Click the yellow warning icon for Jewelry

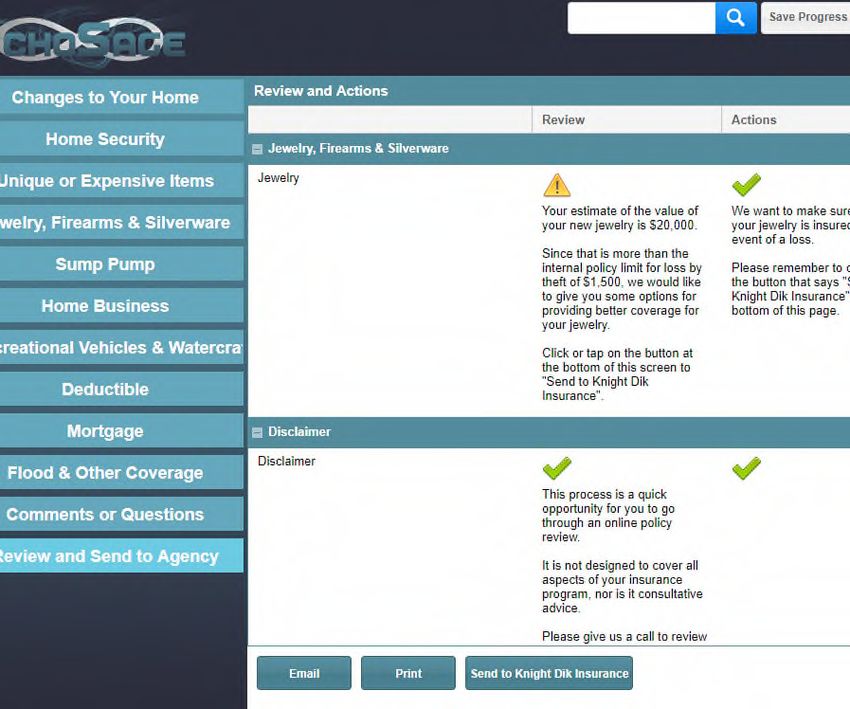coord(556,185)
